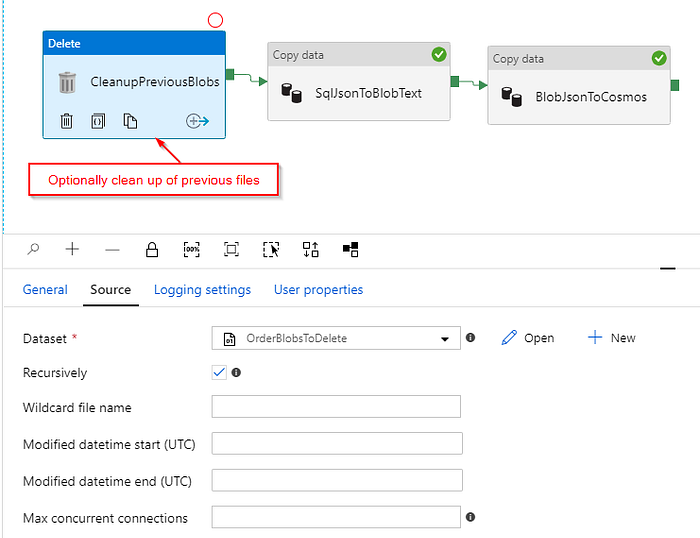Click the large trash bin icon beside CleanupPreviousBlobs
Screen dimensions: 700x538
pos(67,82)
